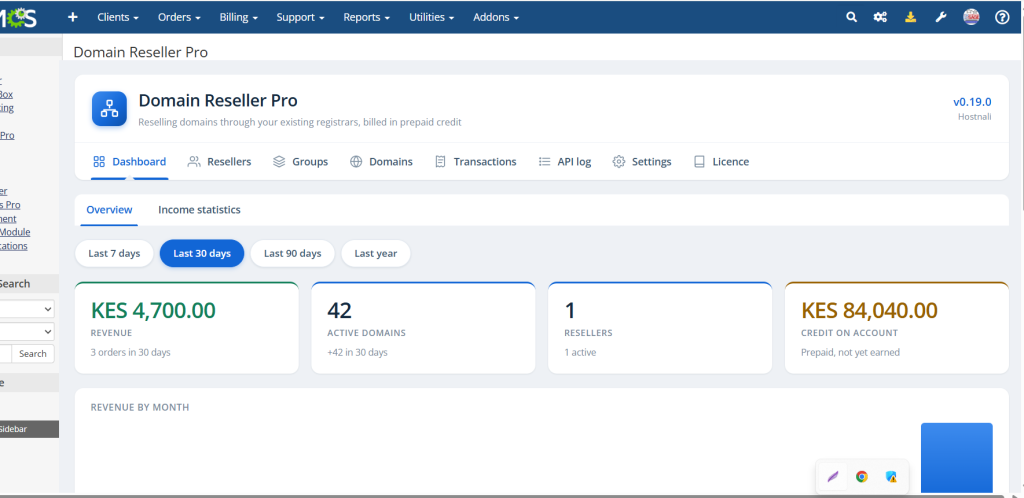This screenshot has width=1024, height=498.
Task: Click the Domains globe icon
Action: (x=356, y=161)
